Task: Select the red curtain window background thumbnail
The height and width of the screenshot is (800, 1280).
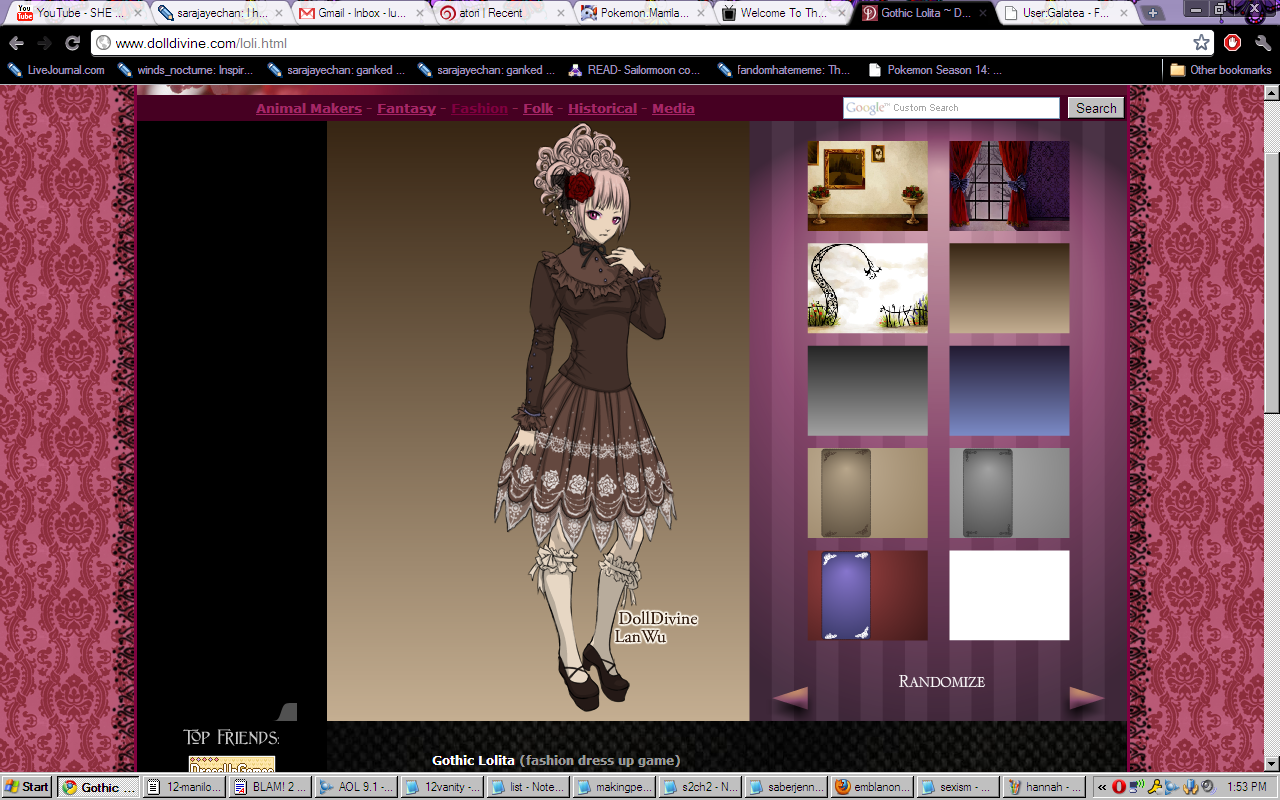Action: [1008, 186]
